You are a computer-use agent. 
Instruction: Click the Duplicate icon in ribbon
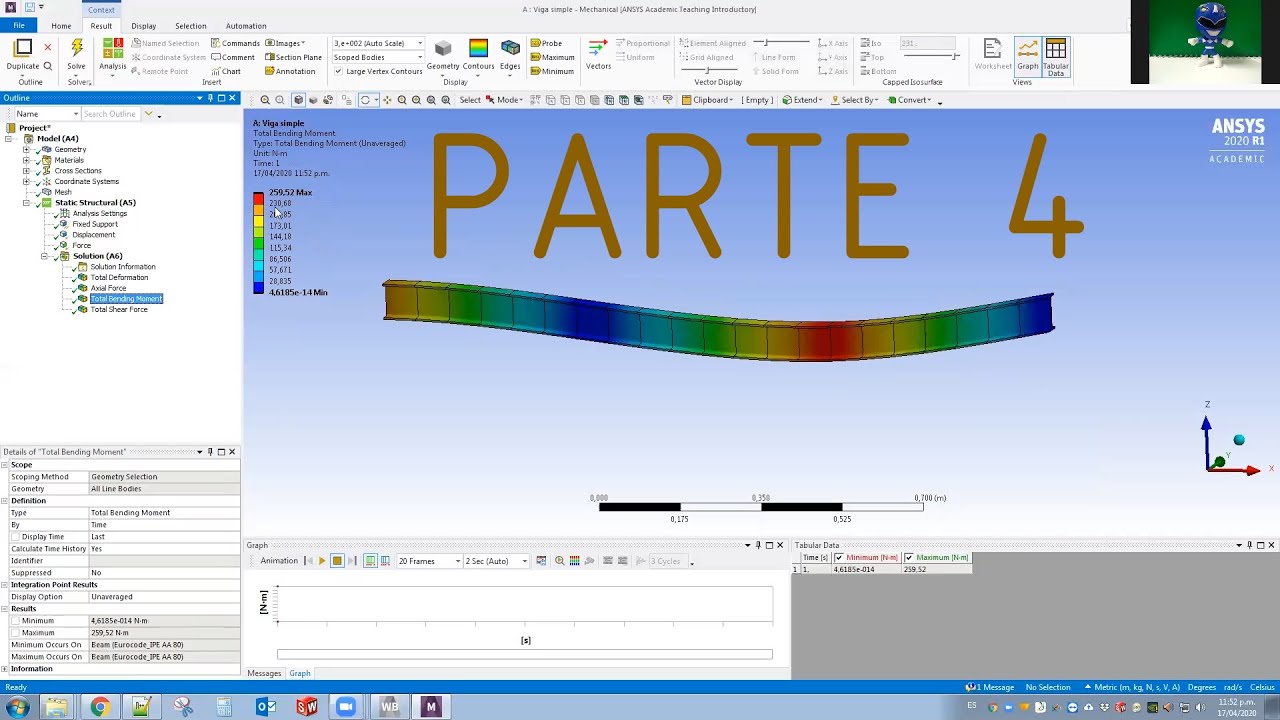[23, 48]
